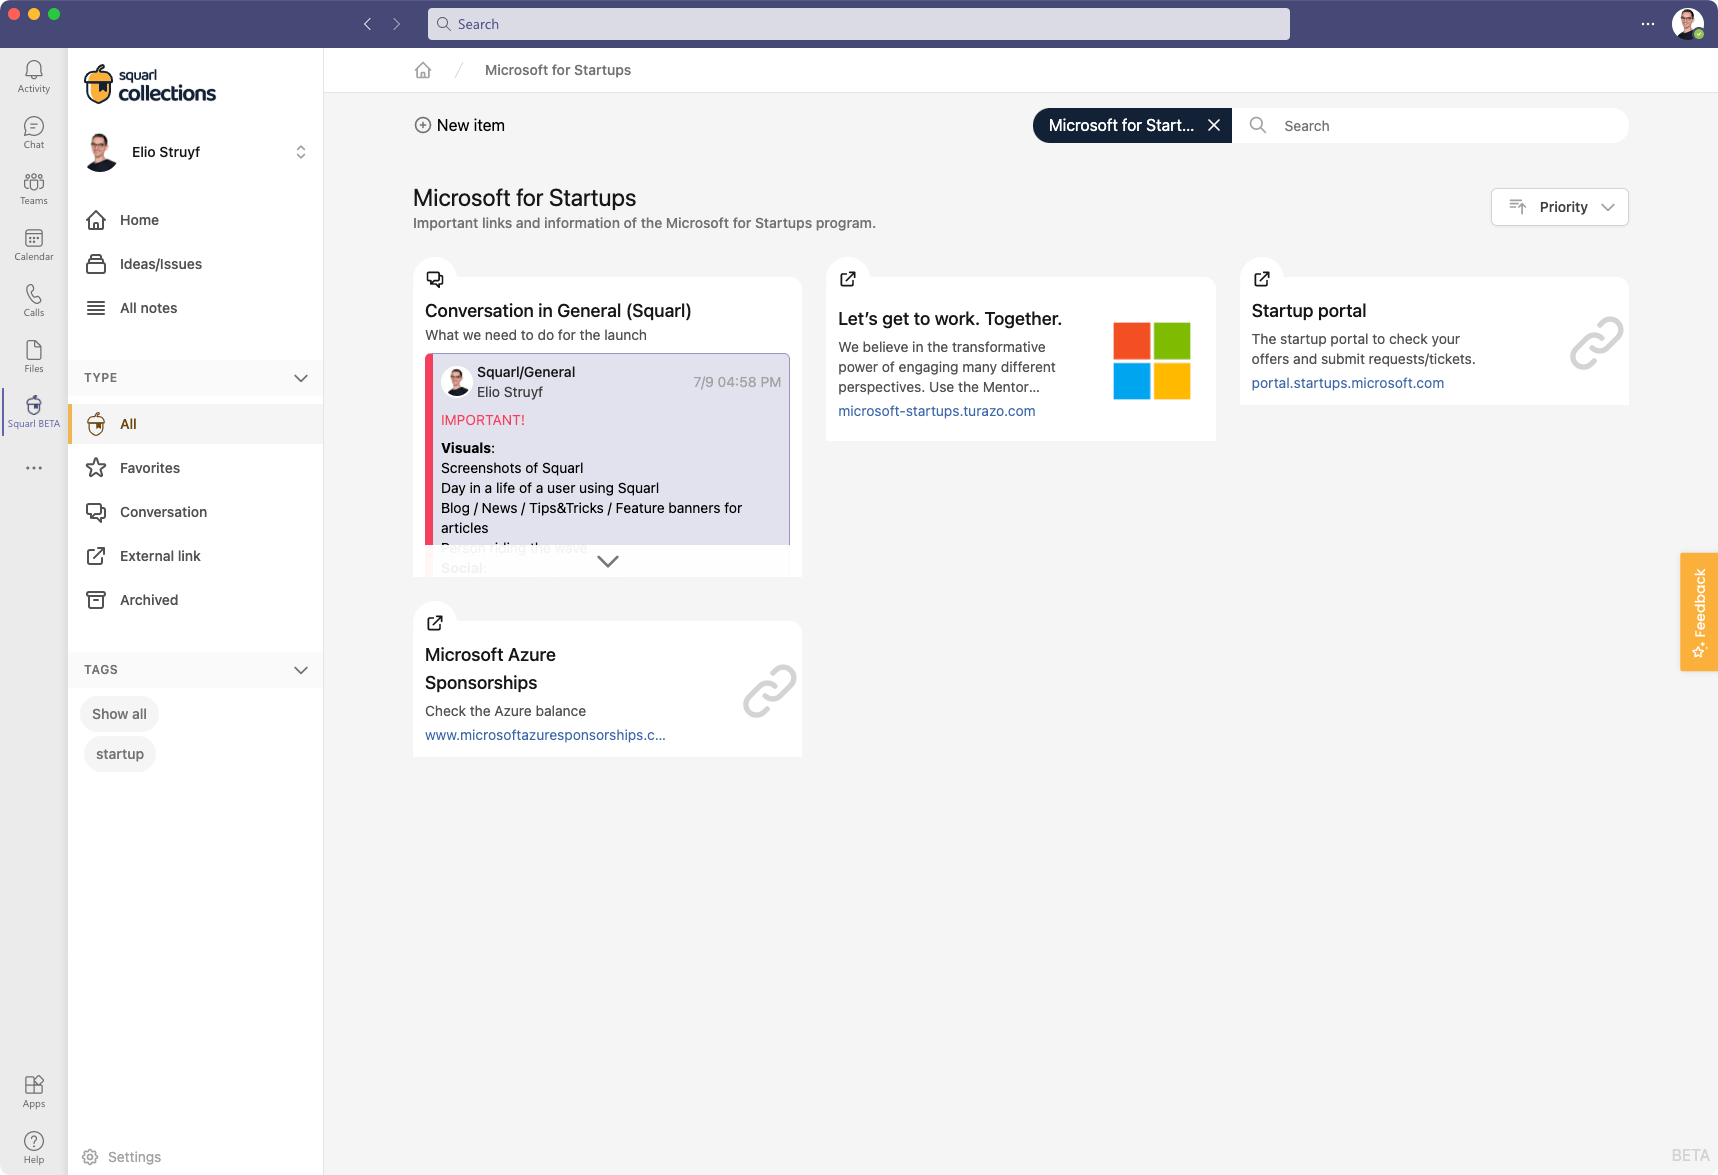Show Archived items

click(196, 600)
